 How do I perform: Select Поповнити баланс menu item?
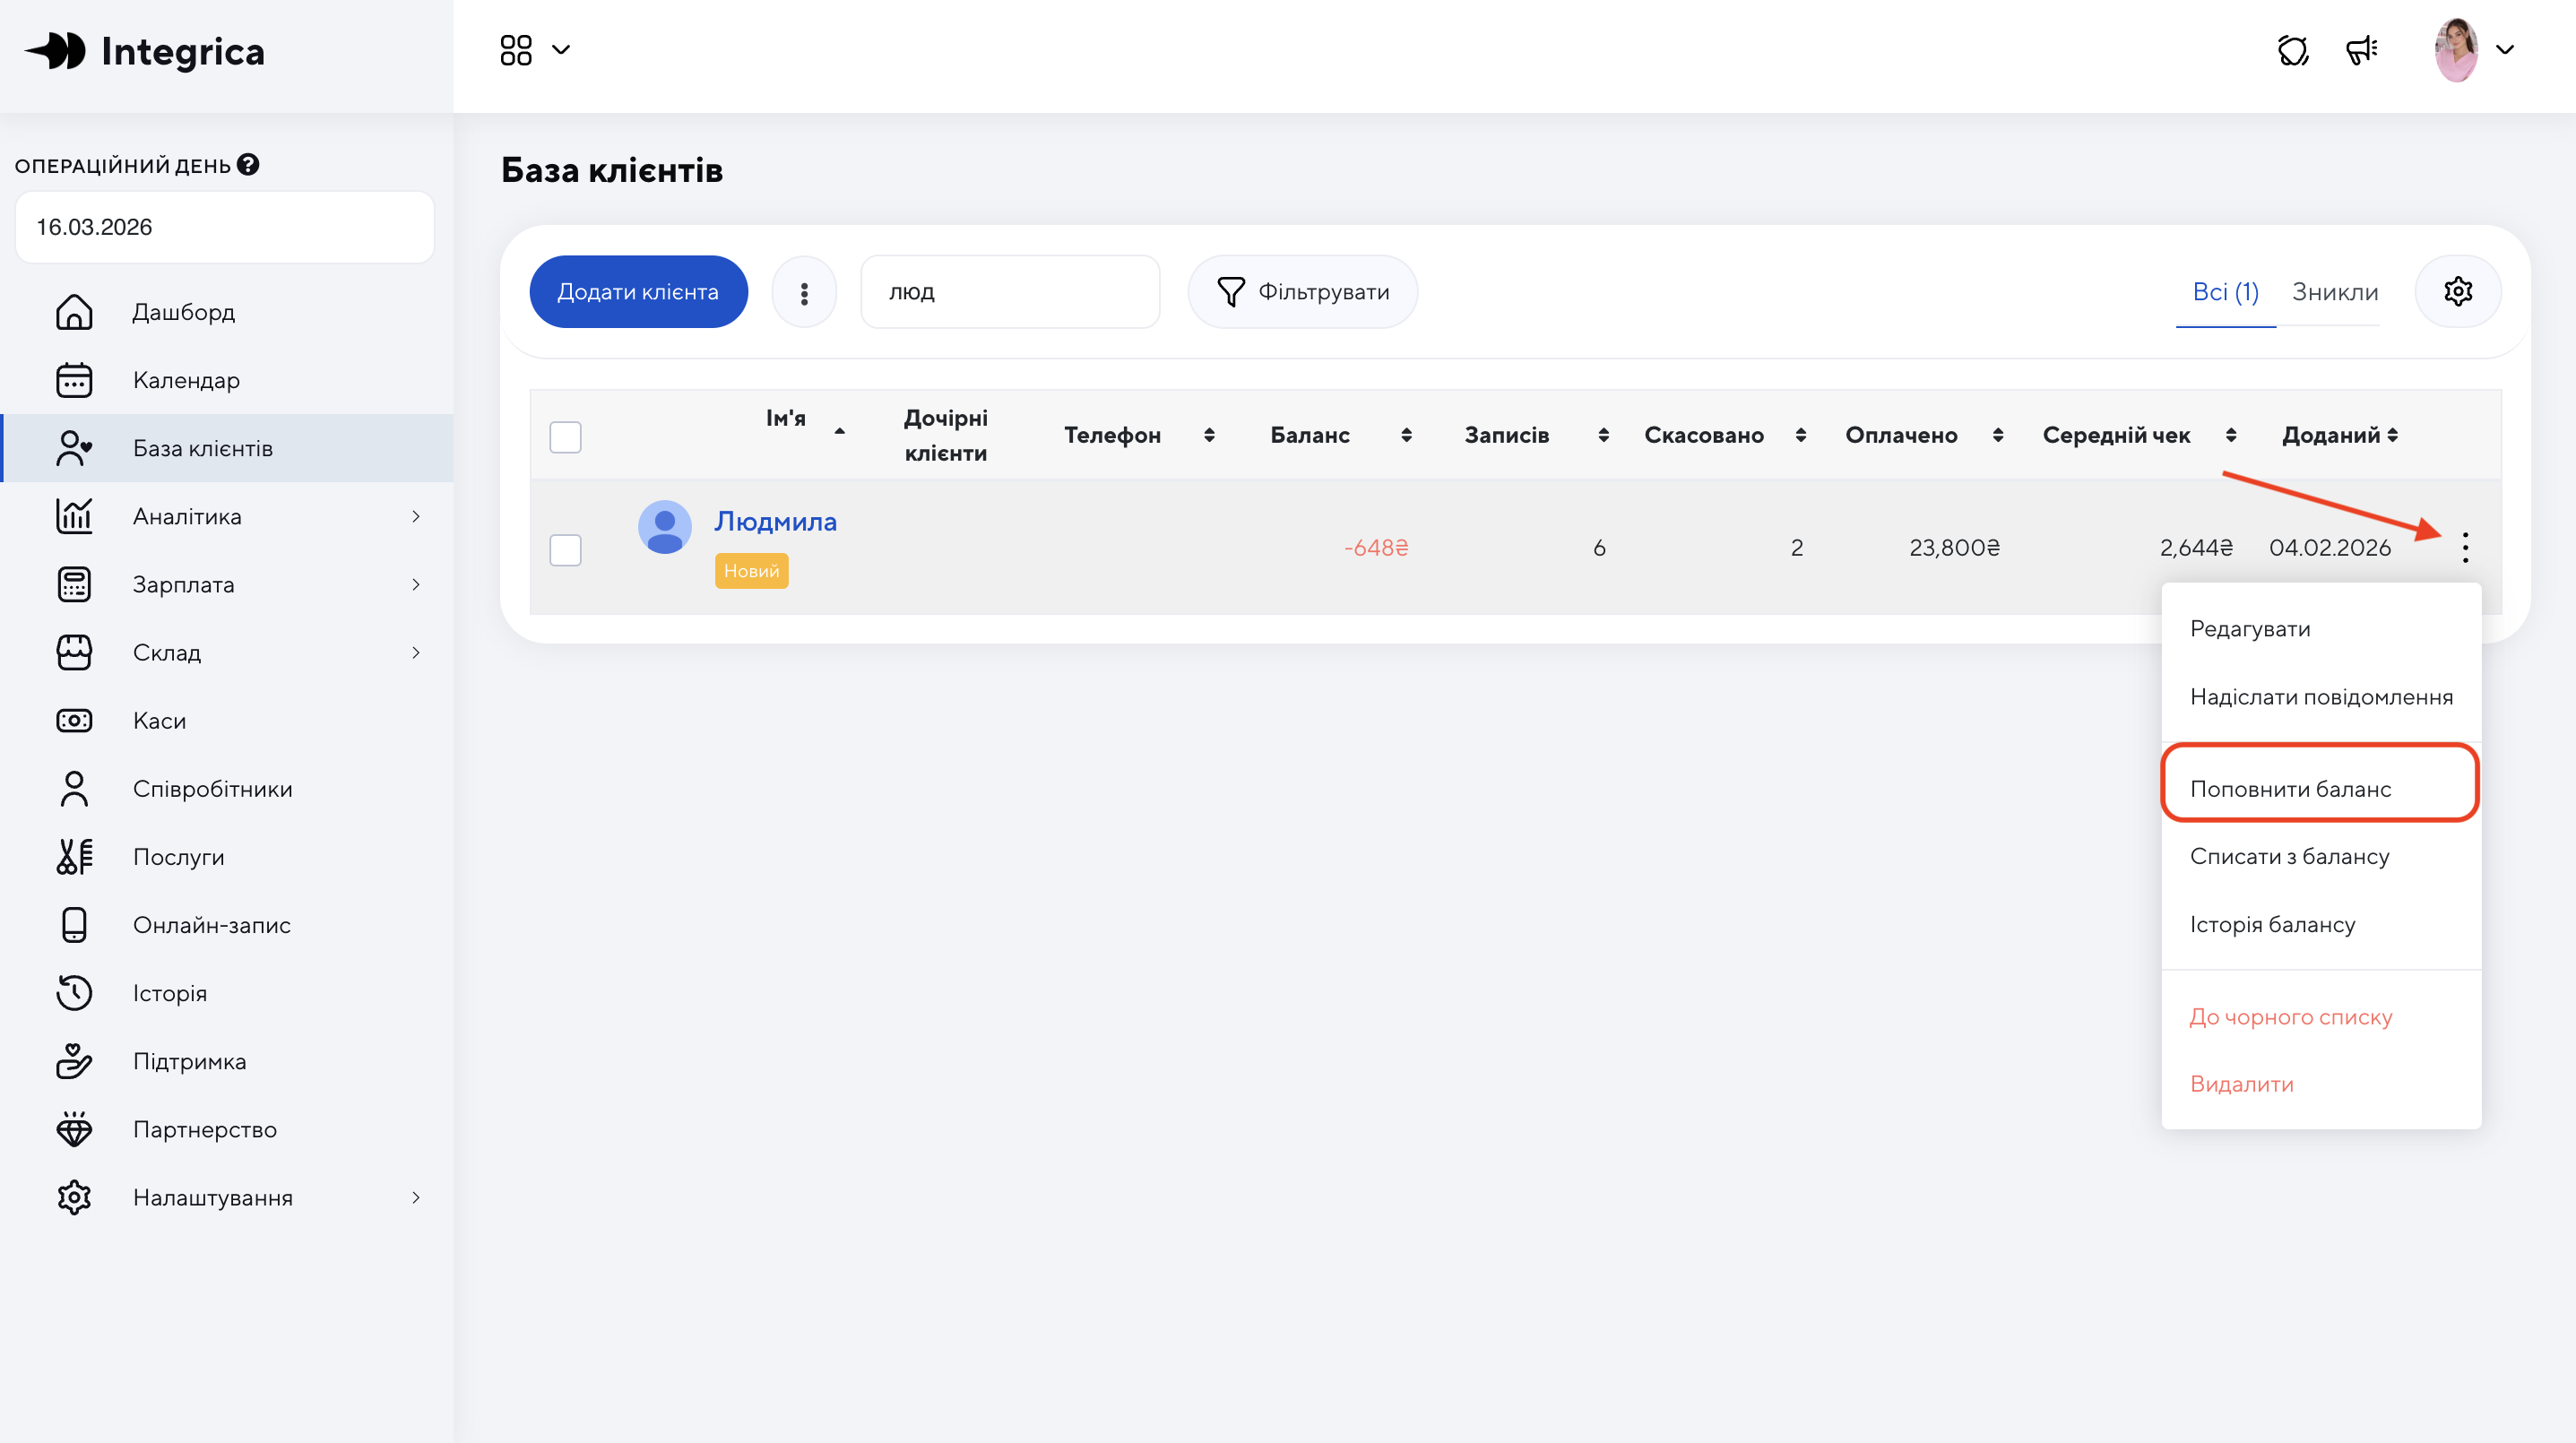tap(2290, 789)
